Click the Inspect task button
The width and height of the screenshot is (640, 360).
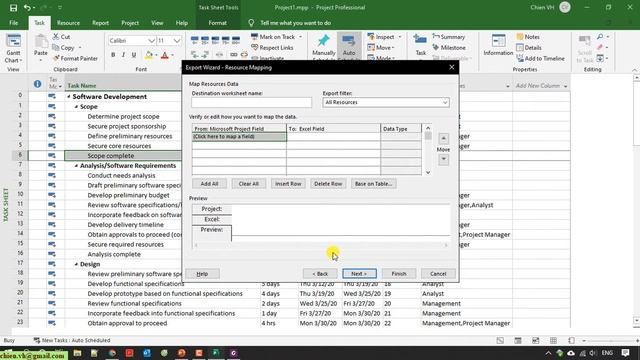[381, 37]
